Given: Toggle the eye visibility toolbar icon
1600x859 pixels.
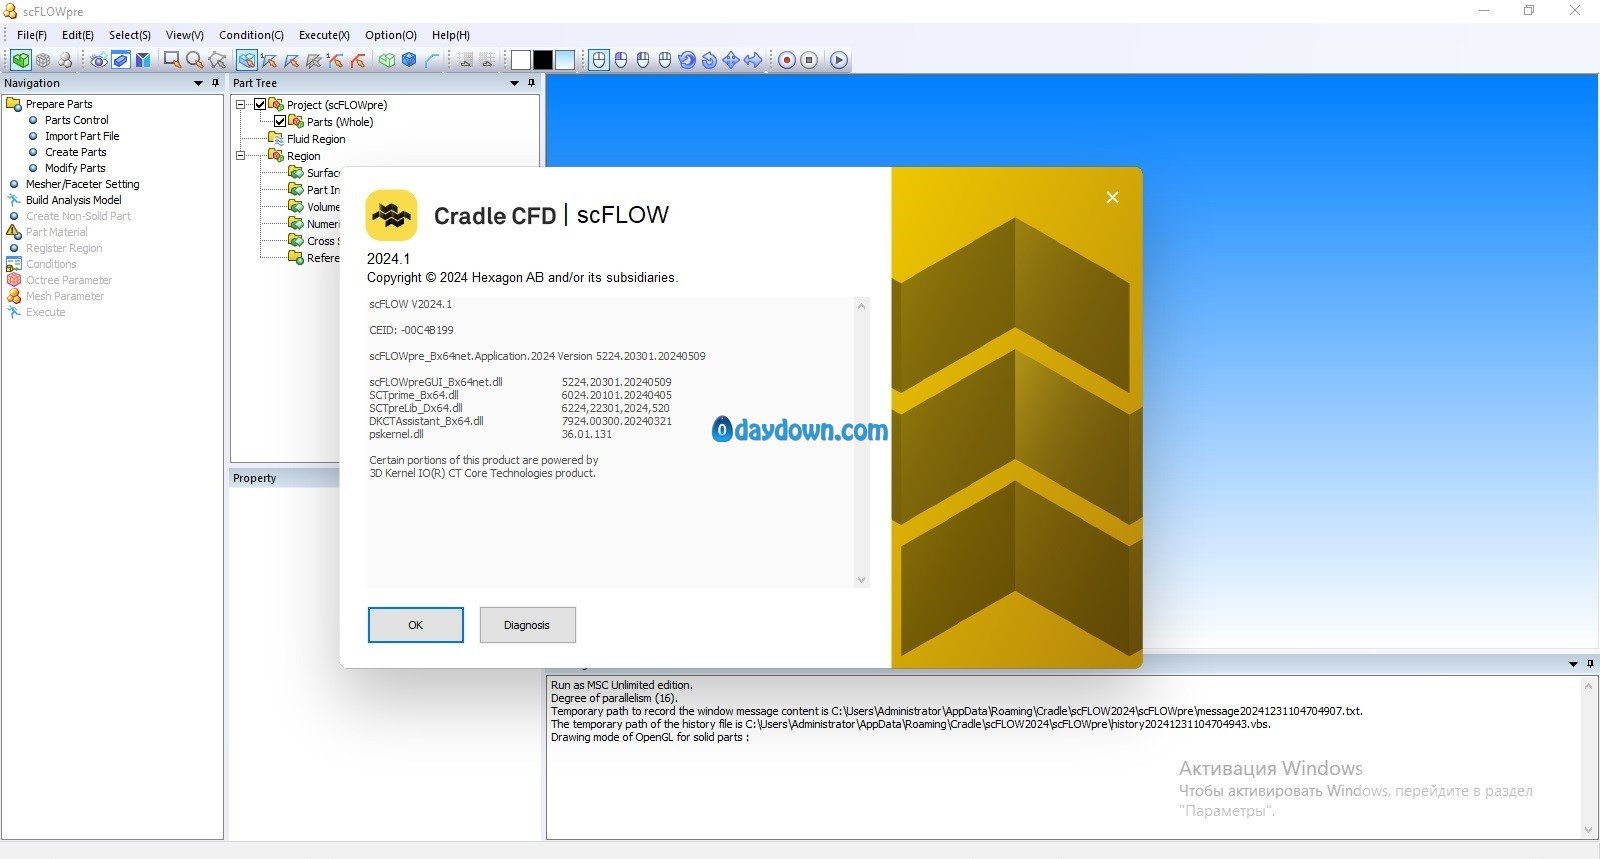Looking at the screenshot, I should click(x=99, y=60).
